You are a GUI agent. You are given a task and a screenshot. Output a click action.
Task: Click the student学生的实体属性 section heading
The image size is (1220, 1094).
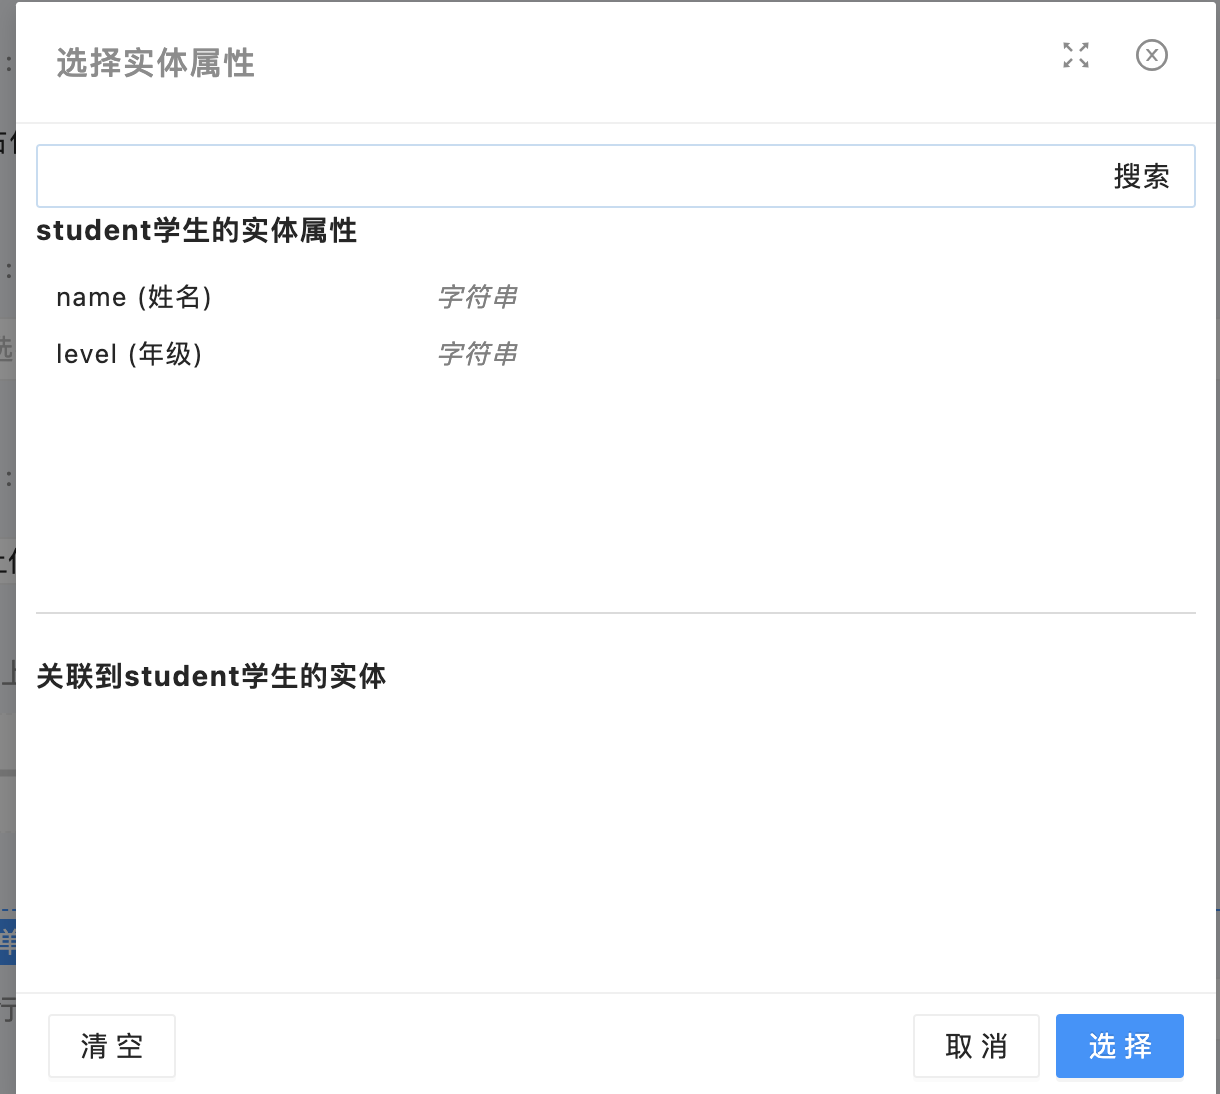pyautogui.click(x=196, y=231)
